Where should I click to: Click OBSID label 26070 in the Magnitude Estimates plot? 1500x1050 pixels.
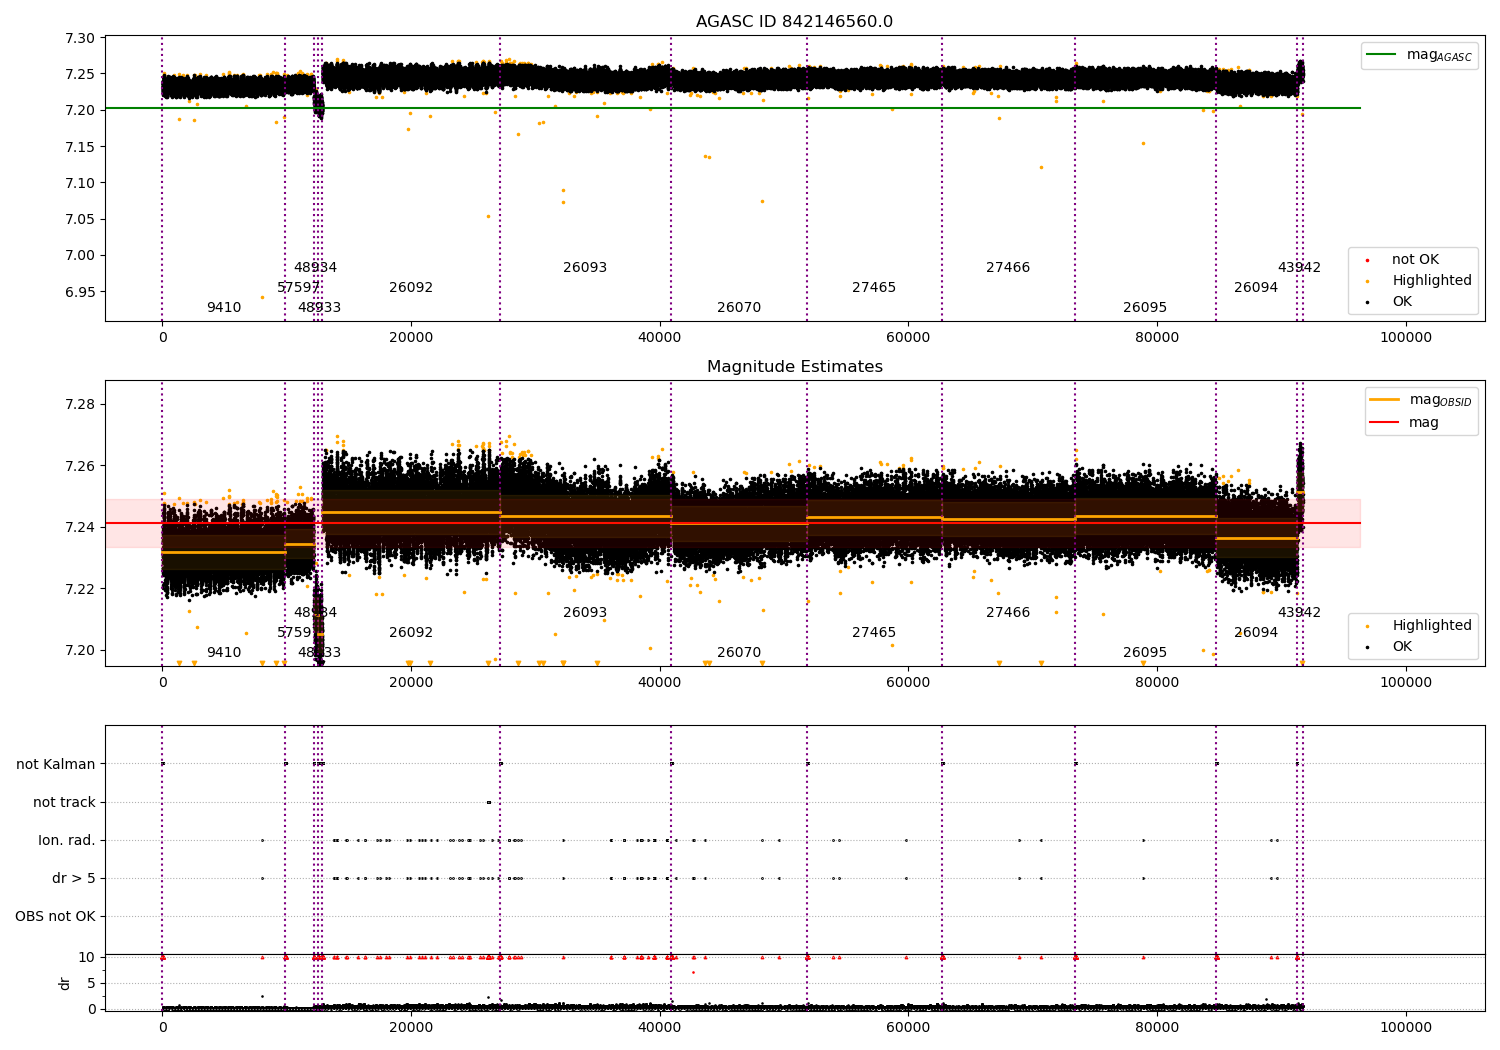pyautogui.click(x=739, y=653)
